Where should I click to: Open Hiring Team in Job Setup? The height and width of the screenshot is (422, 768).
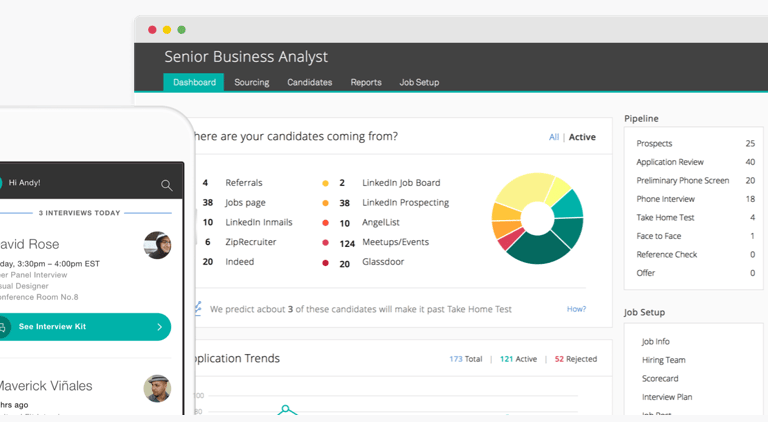pyautogui.click(x=663, y=360)
